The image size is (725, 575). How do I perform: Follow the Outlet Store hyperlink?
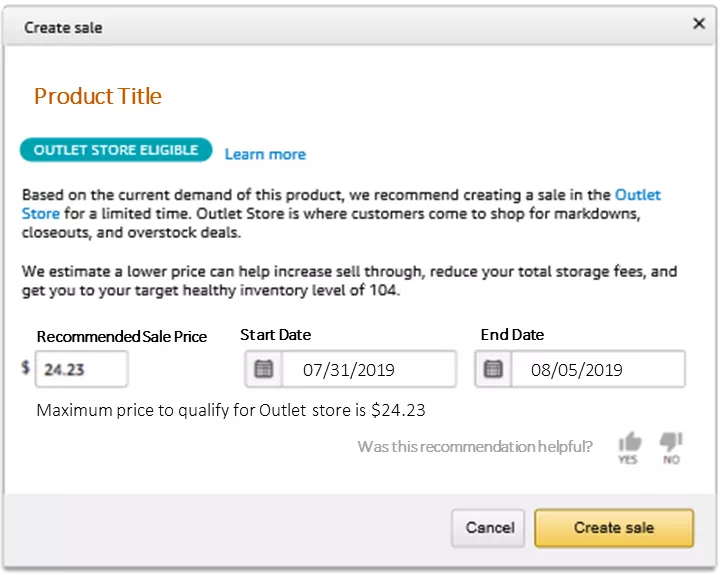[x=637, y=195]
